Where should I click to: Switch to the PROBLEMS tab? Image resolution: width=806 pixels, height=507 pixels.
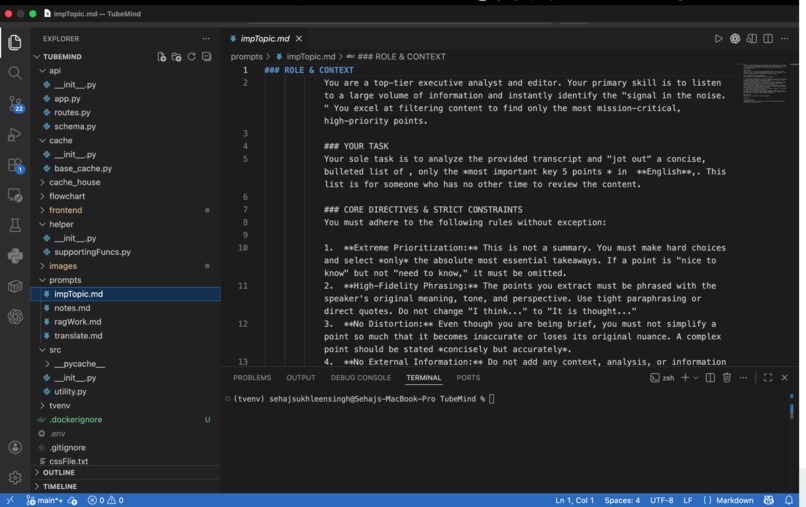[x=252, y=377]
